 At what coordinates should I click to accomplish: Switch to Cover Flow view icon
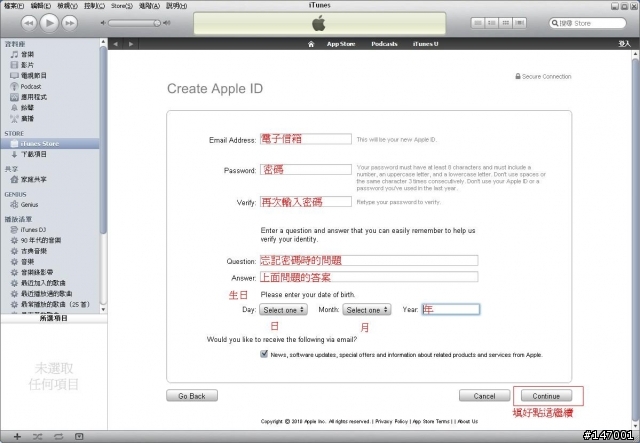pos(519,23)
